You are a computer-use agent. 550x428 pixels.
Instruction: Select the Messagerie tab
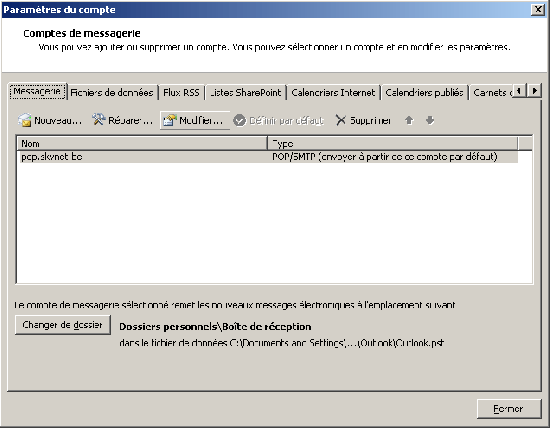tap(37, 92)
